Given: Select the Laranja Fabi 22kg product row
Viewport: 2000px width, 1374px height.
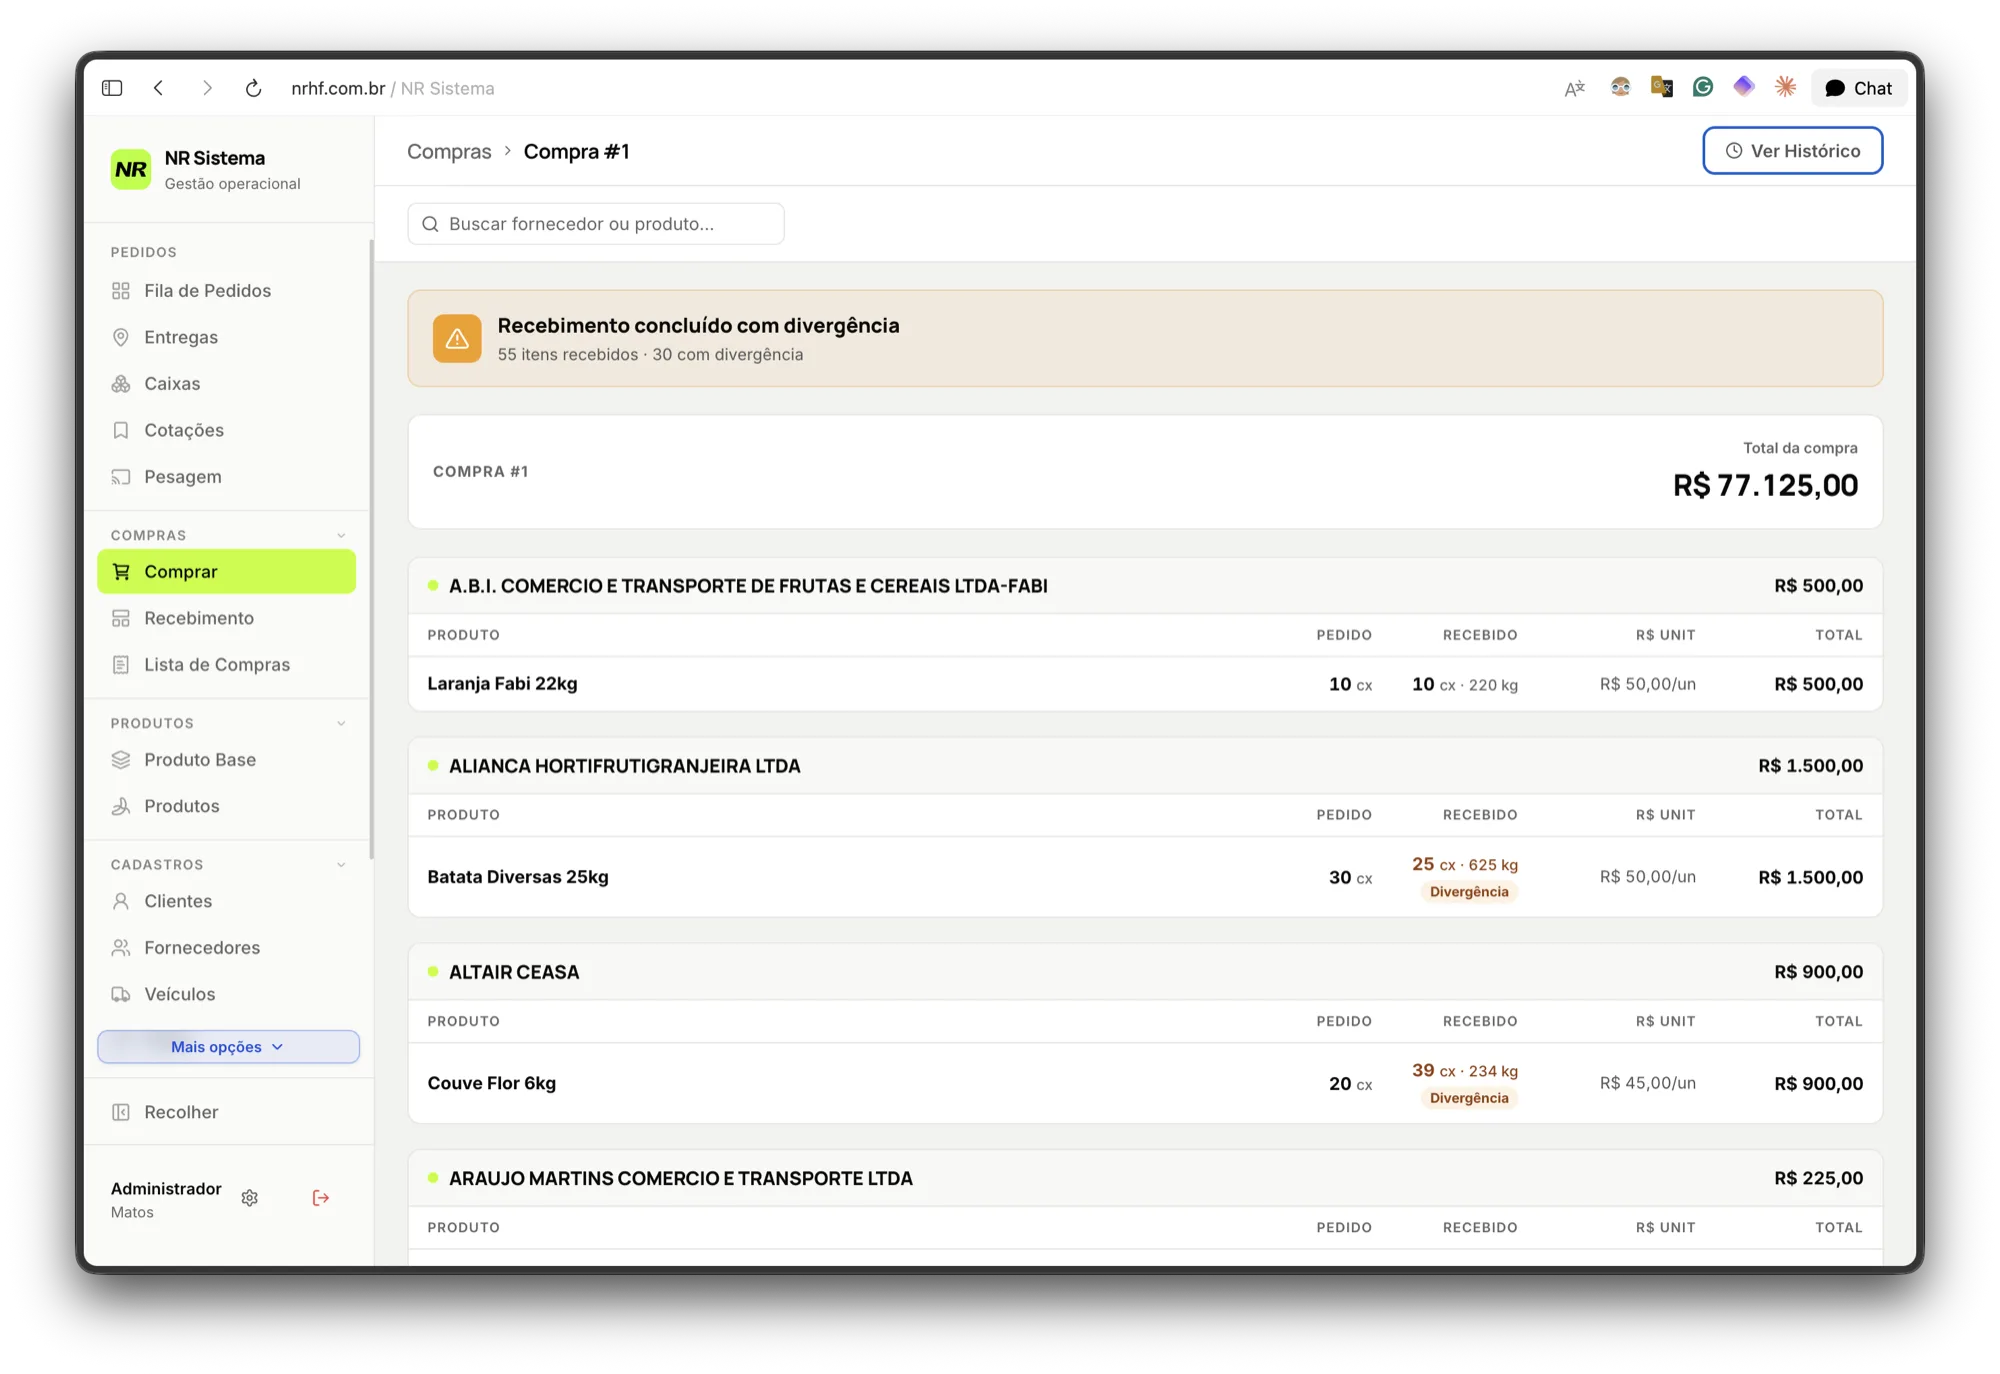Looking at the screenshot, I should coord(1145,684).
